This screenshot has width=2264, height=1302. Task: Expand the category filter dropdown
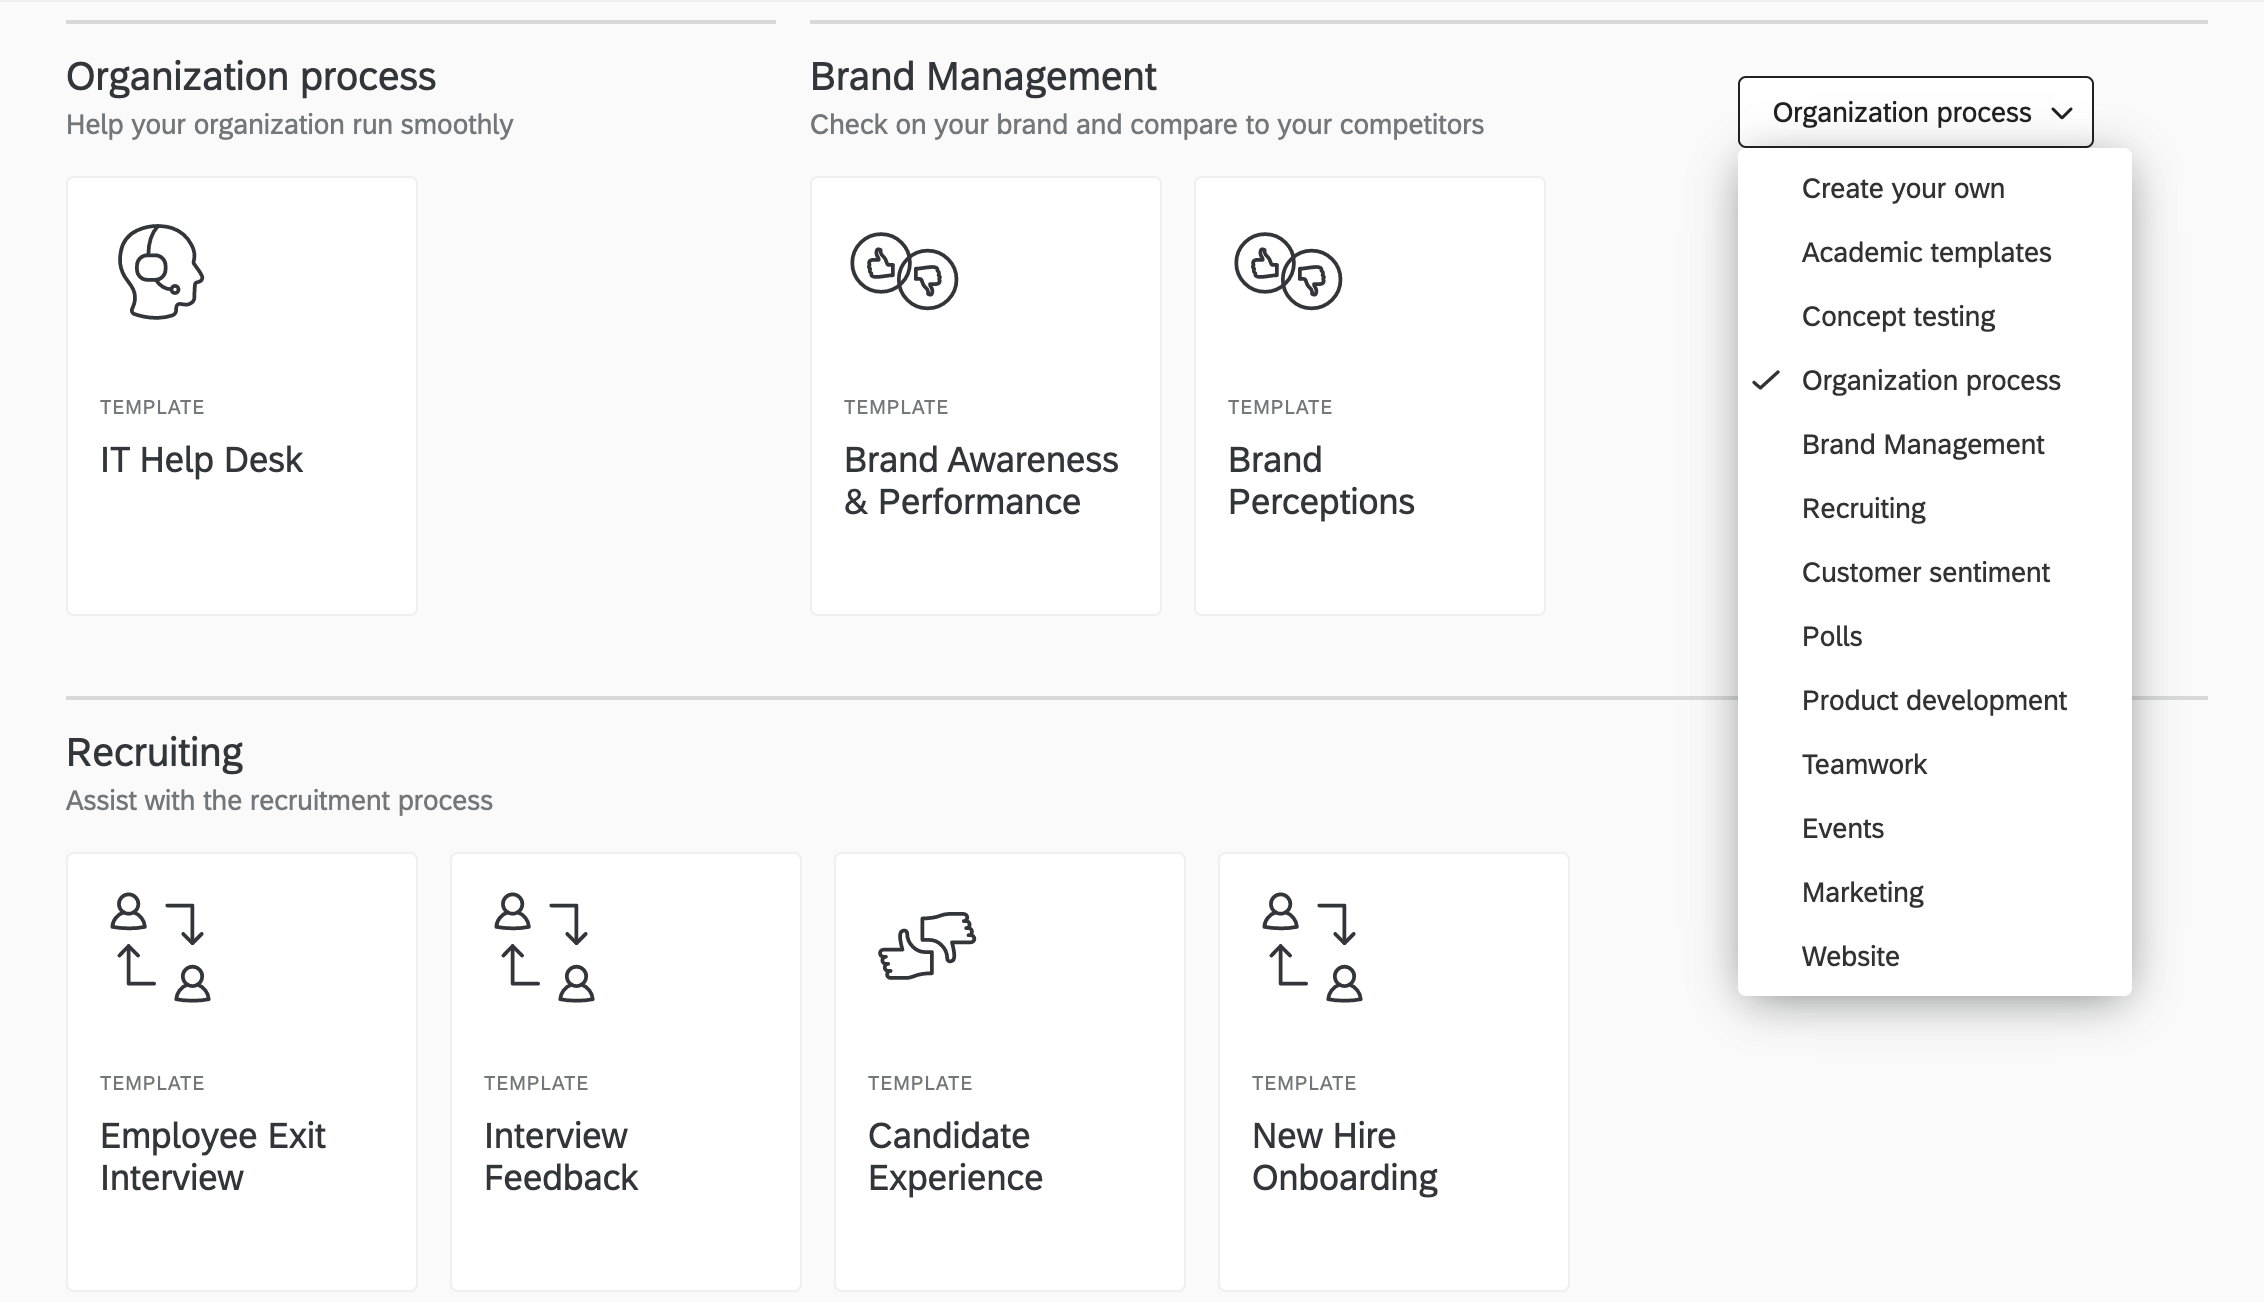coord(1916,112)
